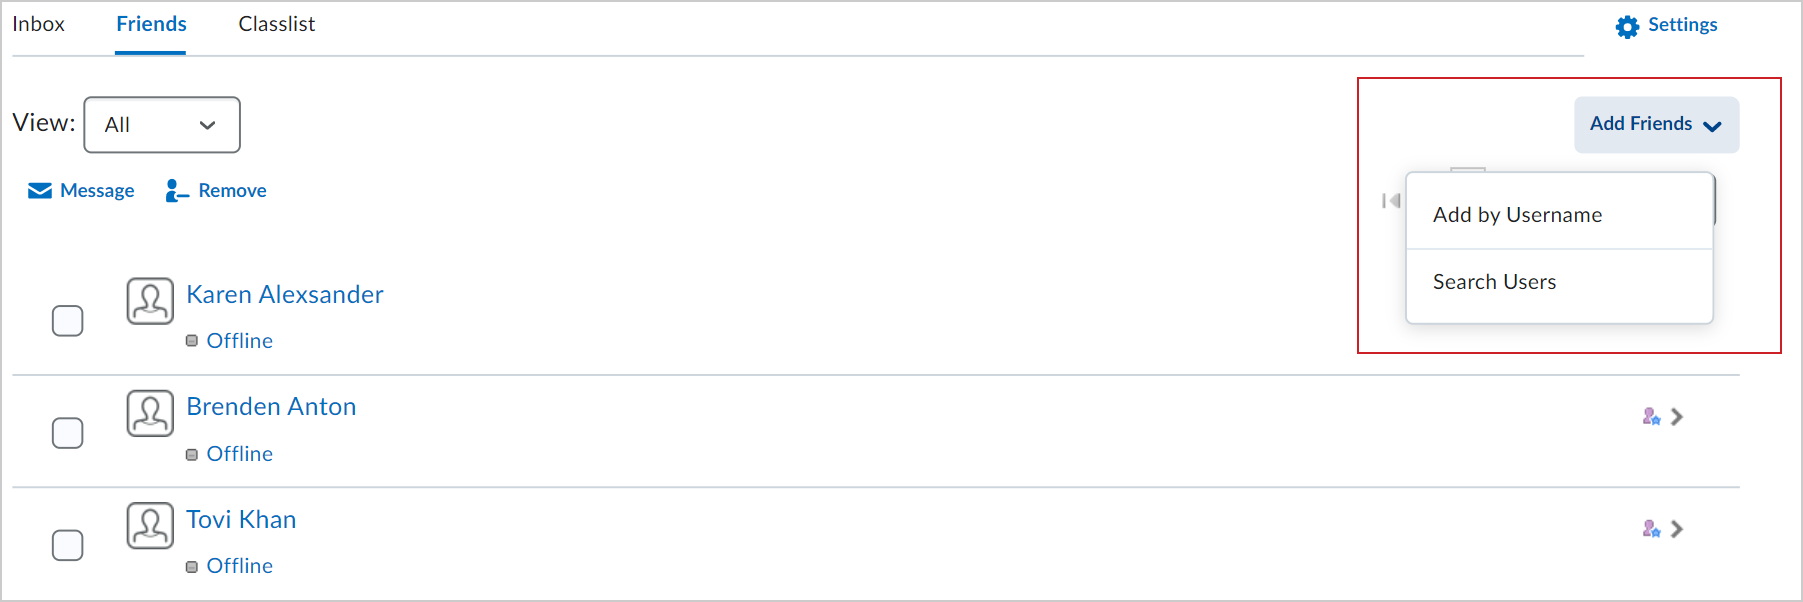Image resolution: width=1803 pixels, height=602 pixels.
Task: Open the View filter dropdown
Action: (162, 125)
